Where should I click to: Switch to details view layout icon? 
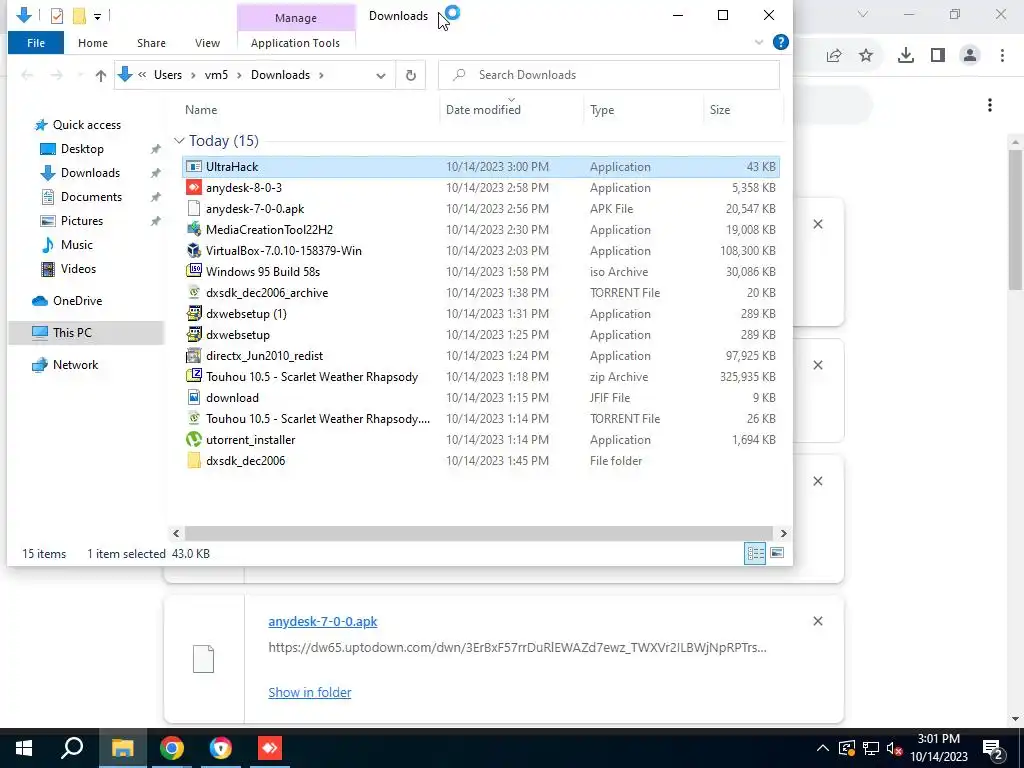755,553
